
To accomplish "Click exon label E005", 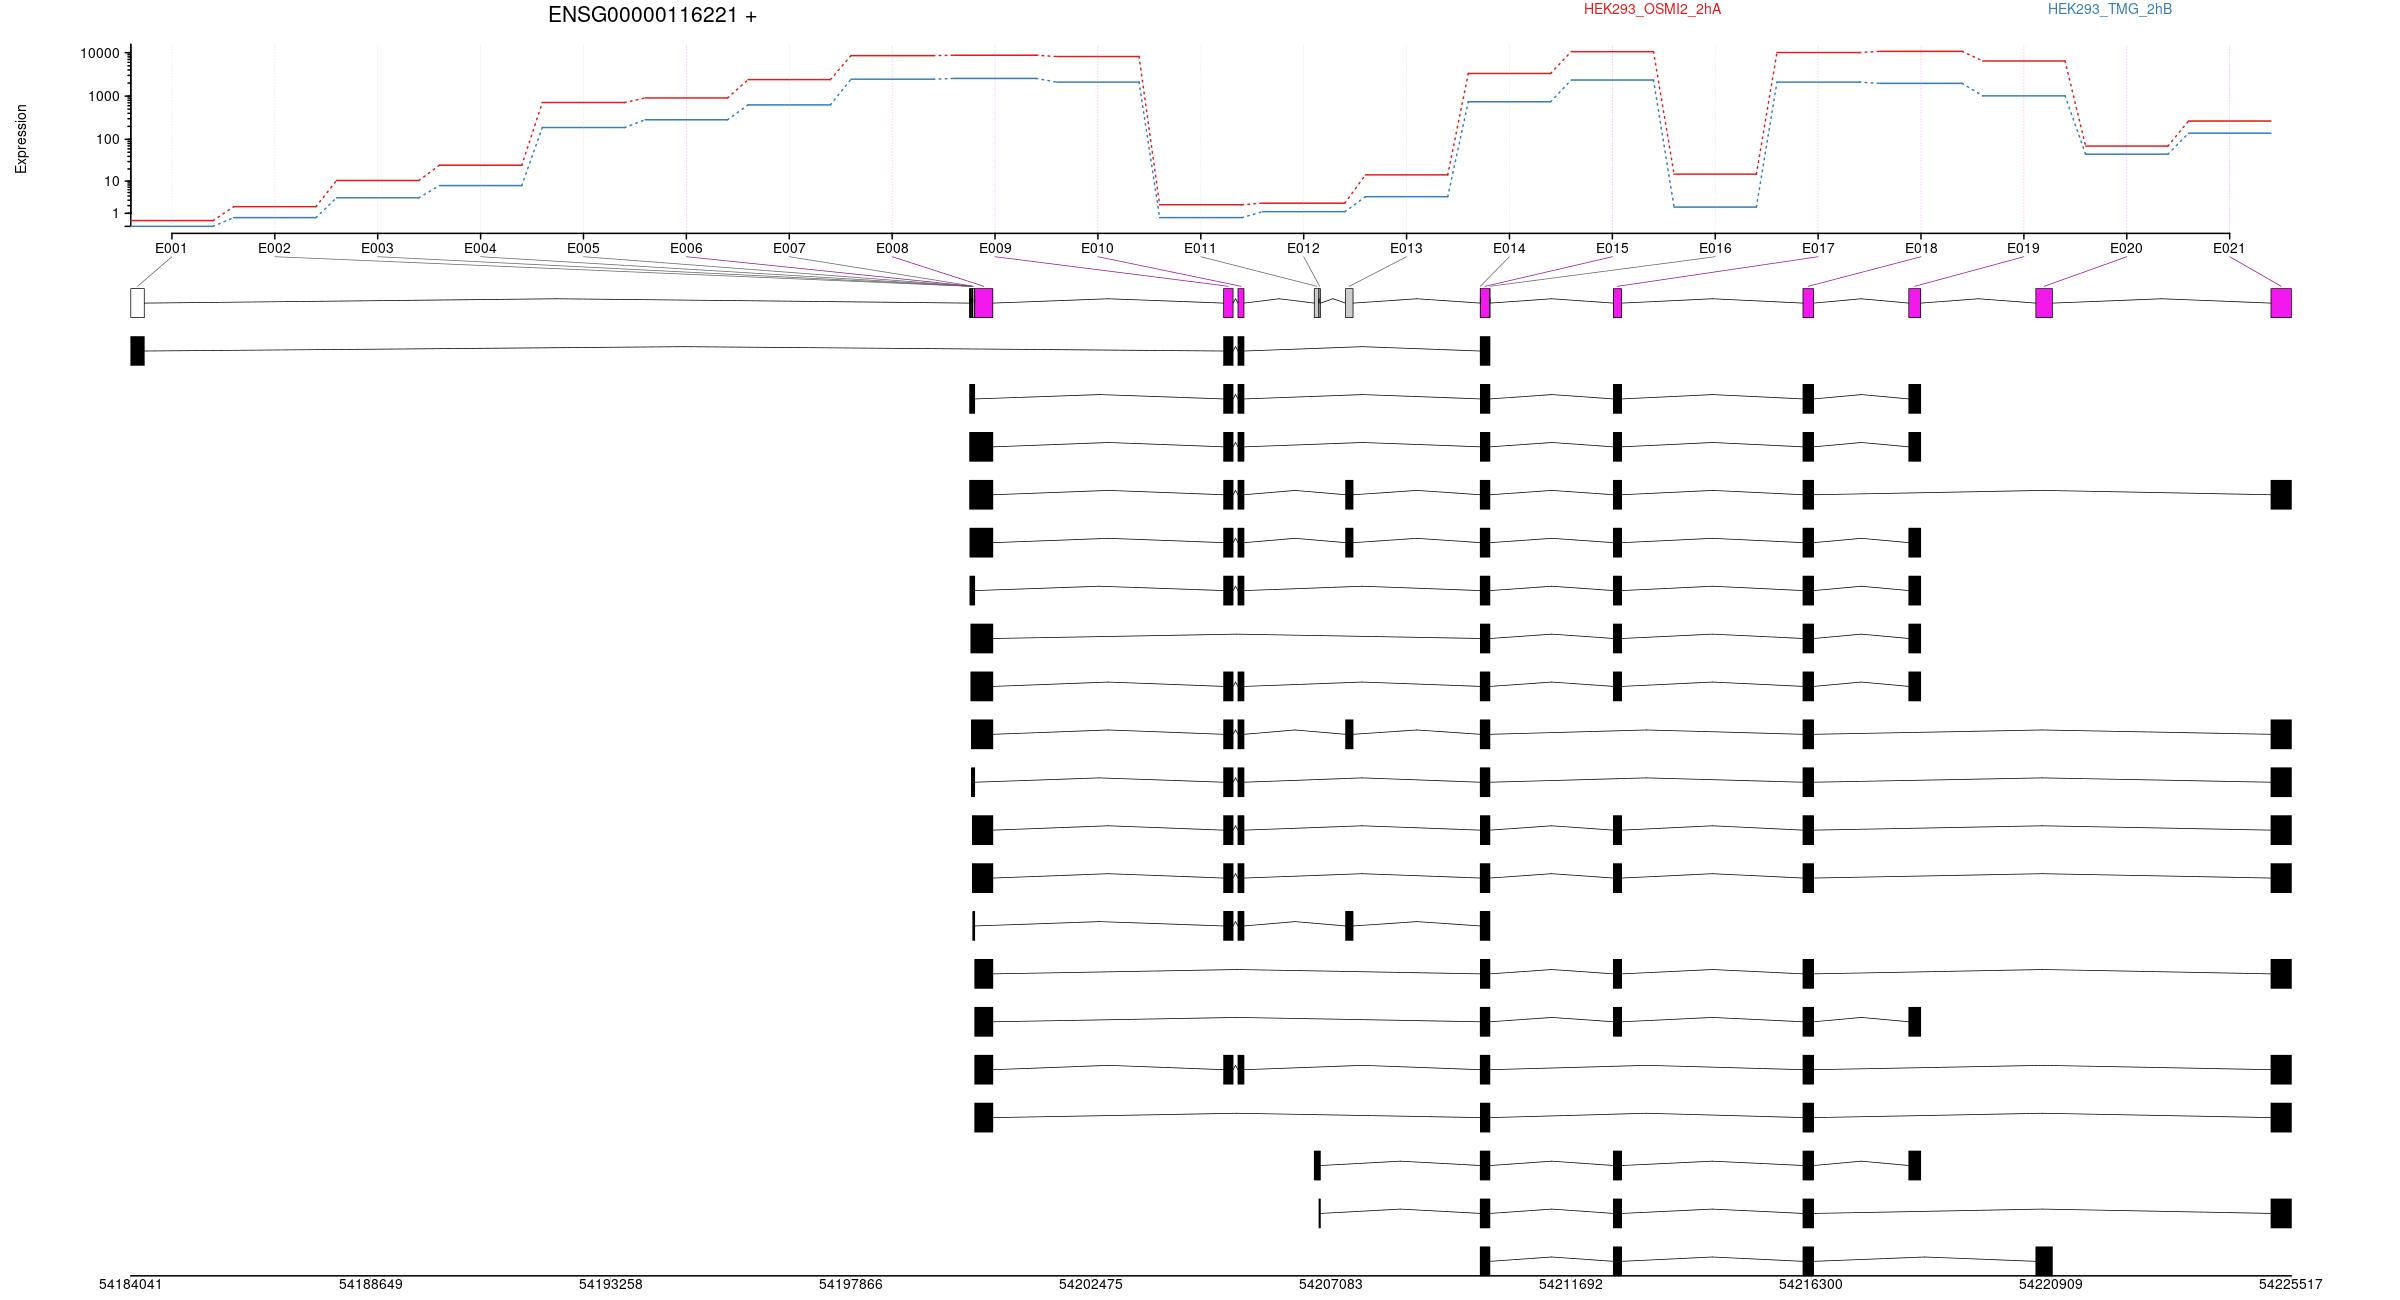I will click(x=583, y=248).
